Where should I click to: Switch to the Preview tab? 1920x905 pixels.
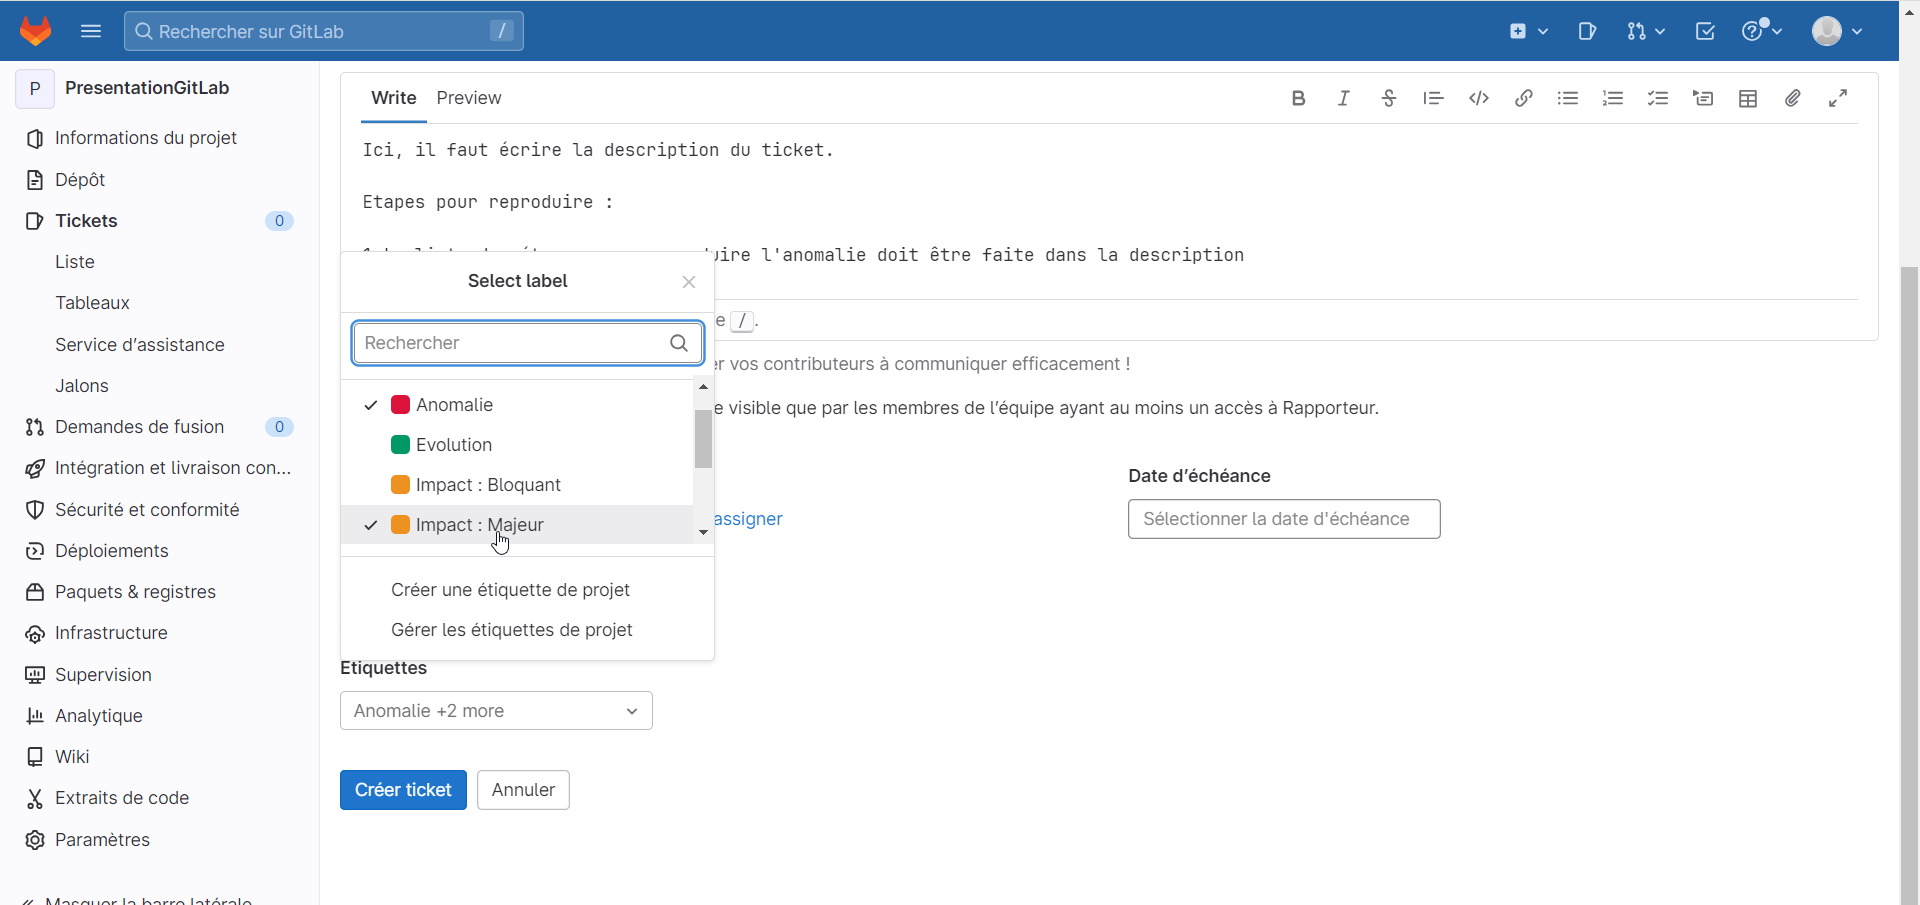coord(468,98)
